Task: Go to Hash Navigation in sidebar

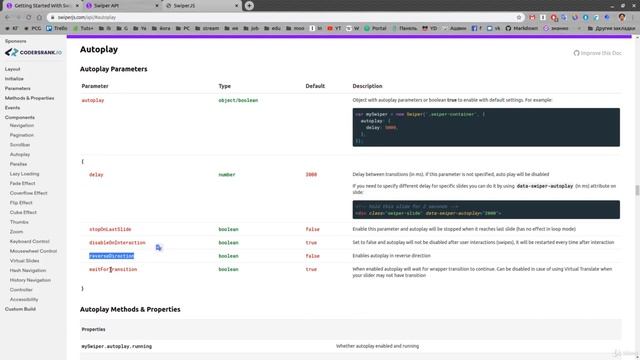Action: pos(28,271)
